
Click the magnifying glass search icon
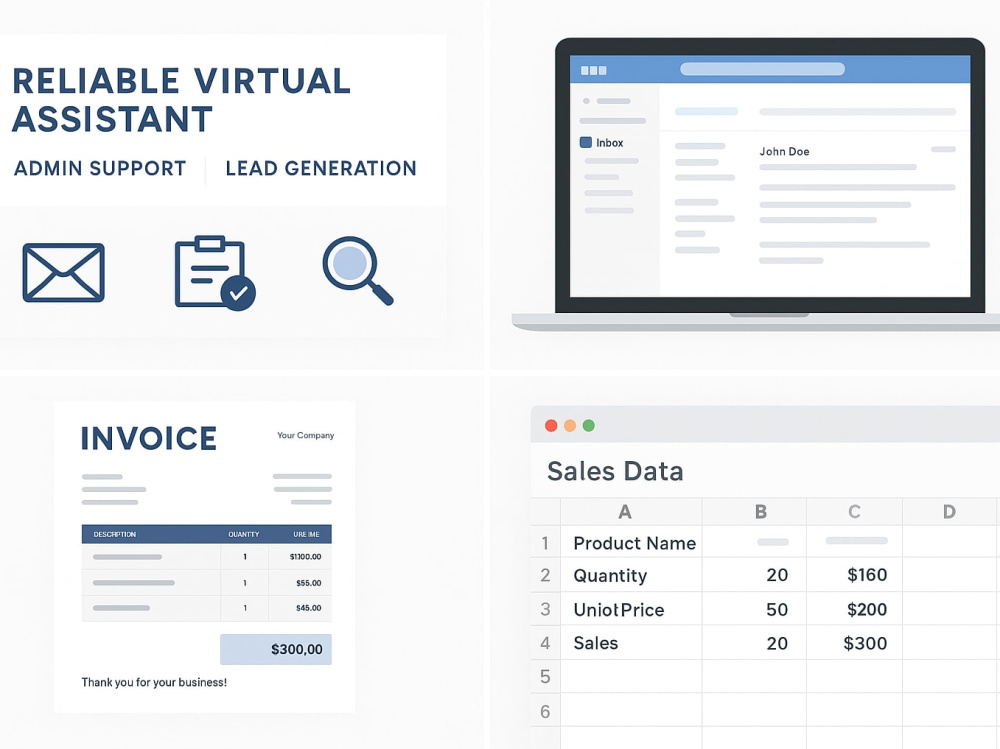click(357, 271)
